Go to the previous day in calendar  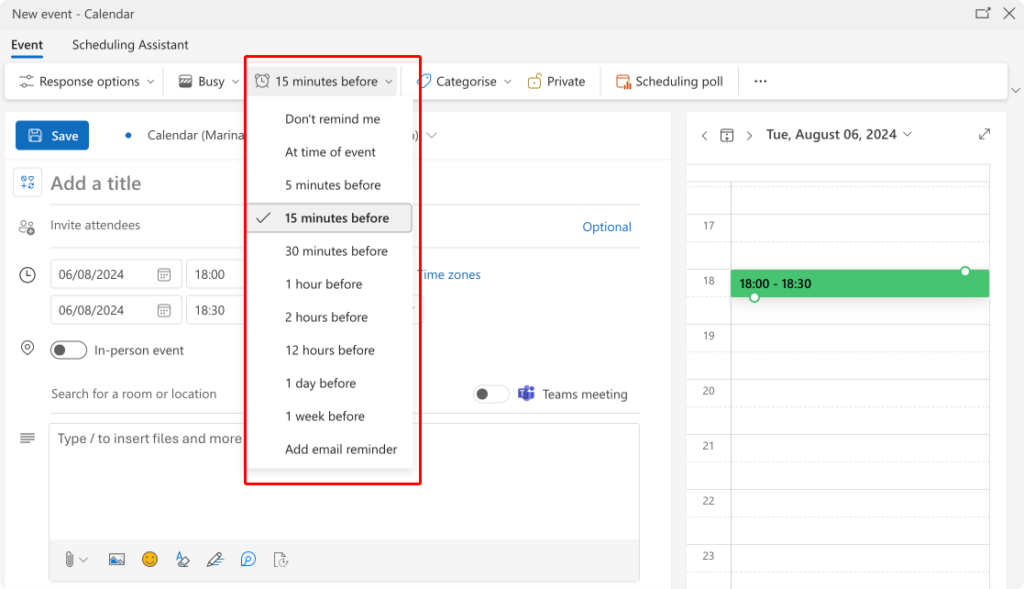pos(704,136)
